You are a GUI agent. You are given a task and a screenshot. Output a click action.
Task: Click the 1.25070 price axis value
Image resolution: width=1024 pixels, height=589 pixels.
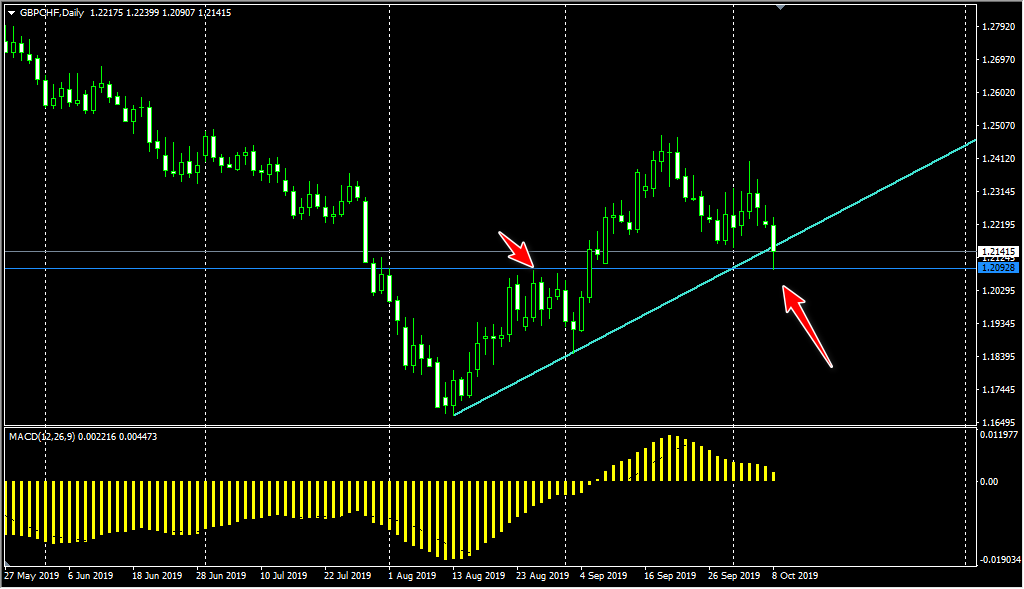(x=999, y=125)
